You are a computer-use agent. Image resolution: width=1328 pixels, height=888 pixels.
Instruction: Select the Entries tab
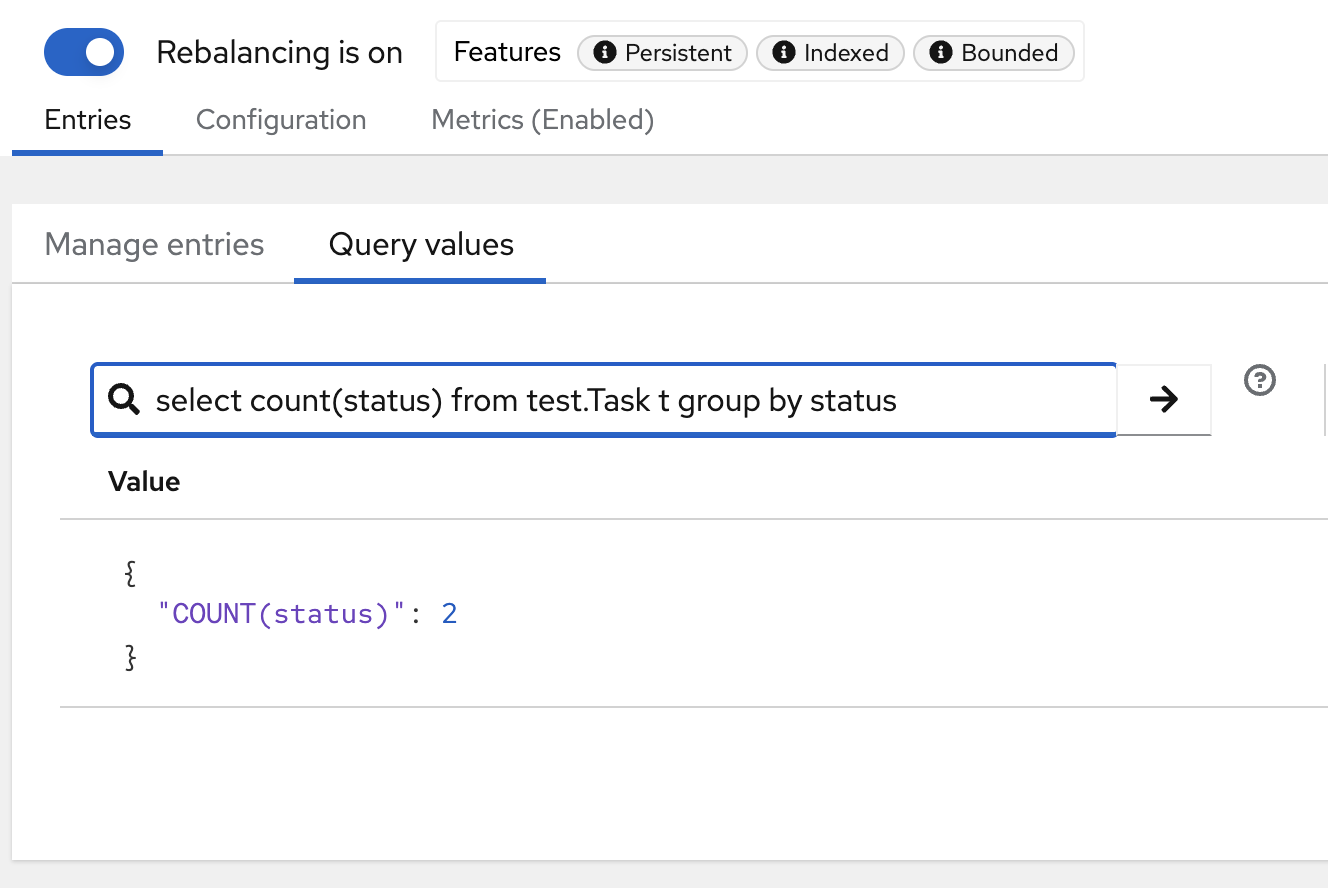tap(88, 120)
